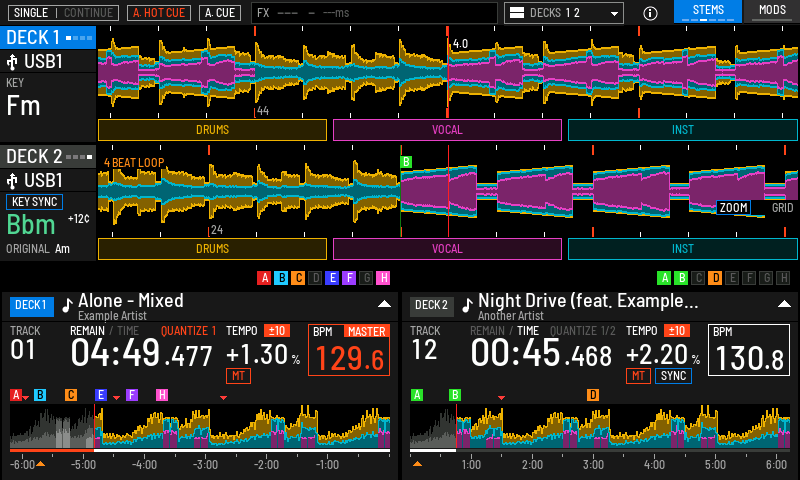Trigger orange hot cue D in Deck 2 row
The width and height of the screenshot is (800, 480).
point(715,278)
